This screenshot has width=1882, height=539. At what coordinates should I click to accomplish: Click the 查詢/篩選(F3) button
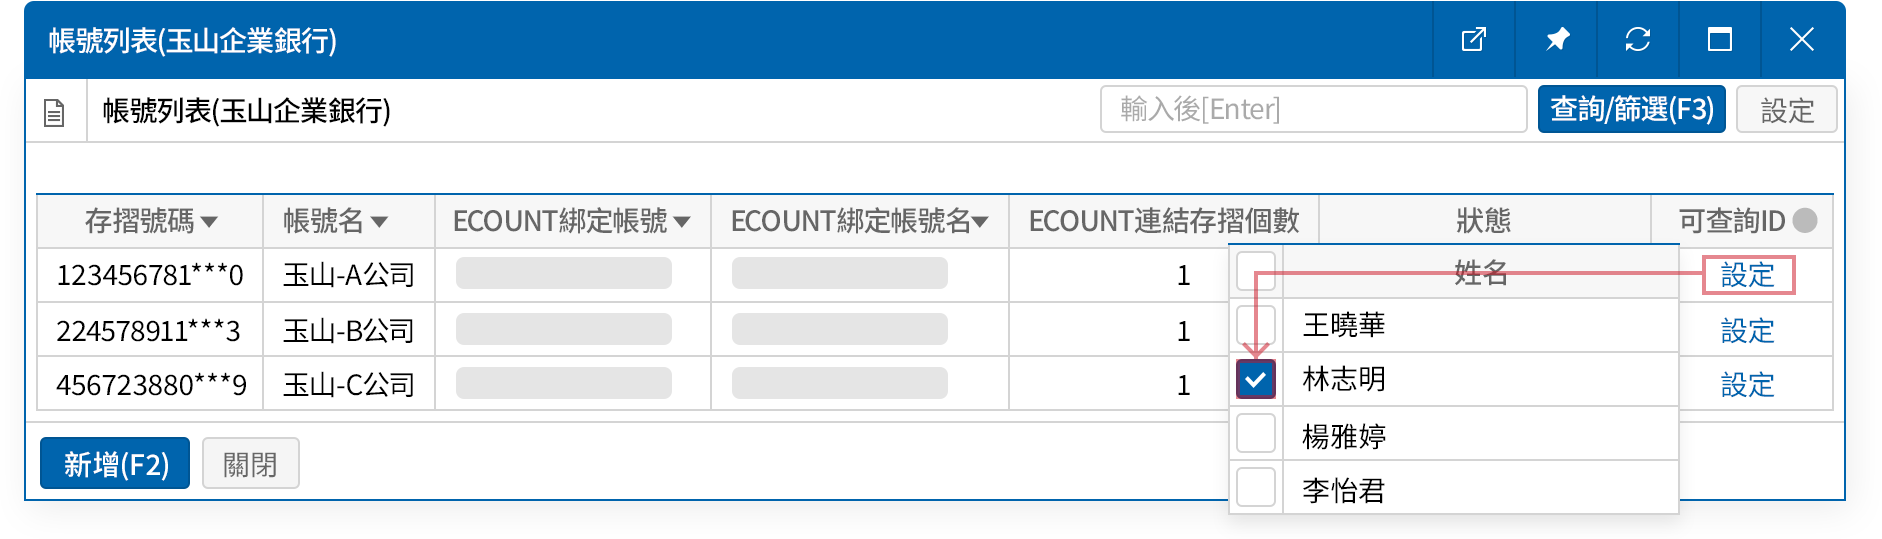1631,109
